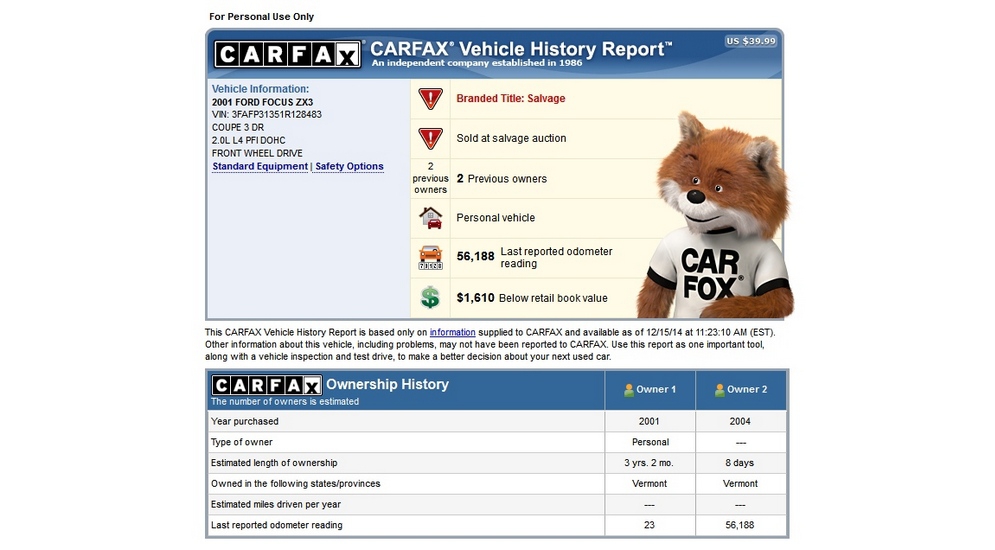
Task: Click the Sold at salvage auction warning icon
Action: click(x=430, y=138)
